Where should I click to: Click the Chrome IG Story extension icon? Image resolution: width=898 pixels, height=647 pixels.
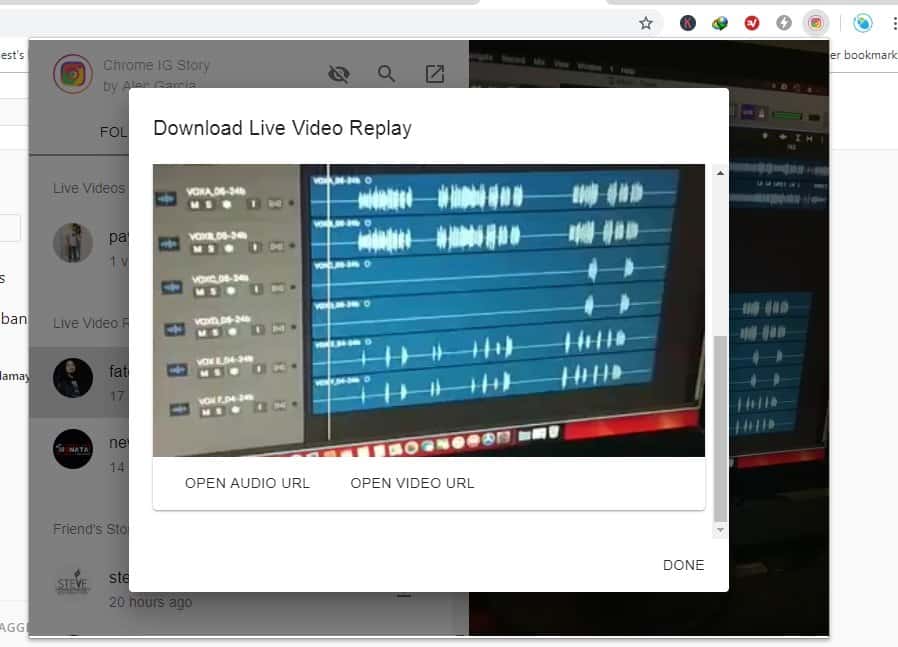[816, 23]
